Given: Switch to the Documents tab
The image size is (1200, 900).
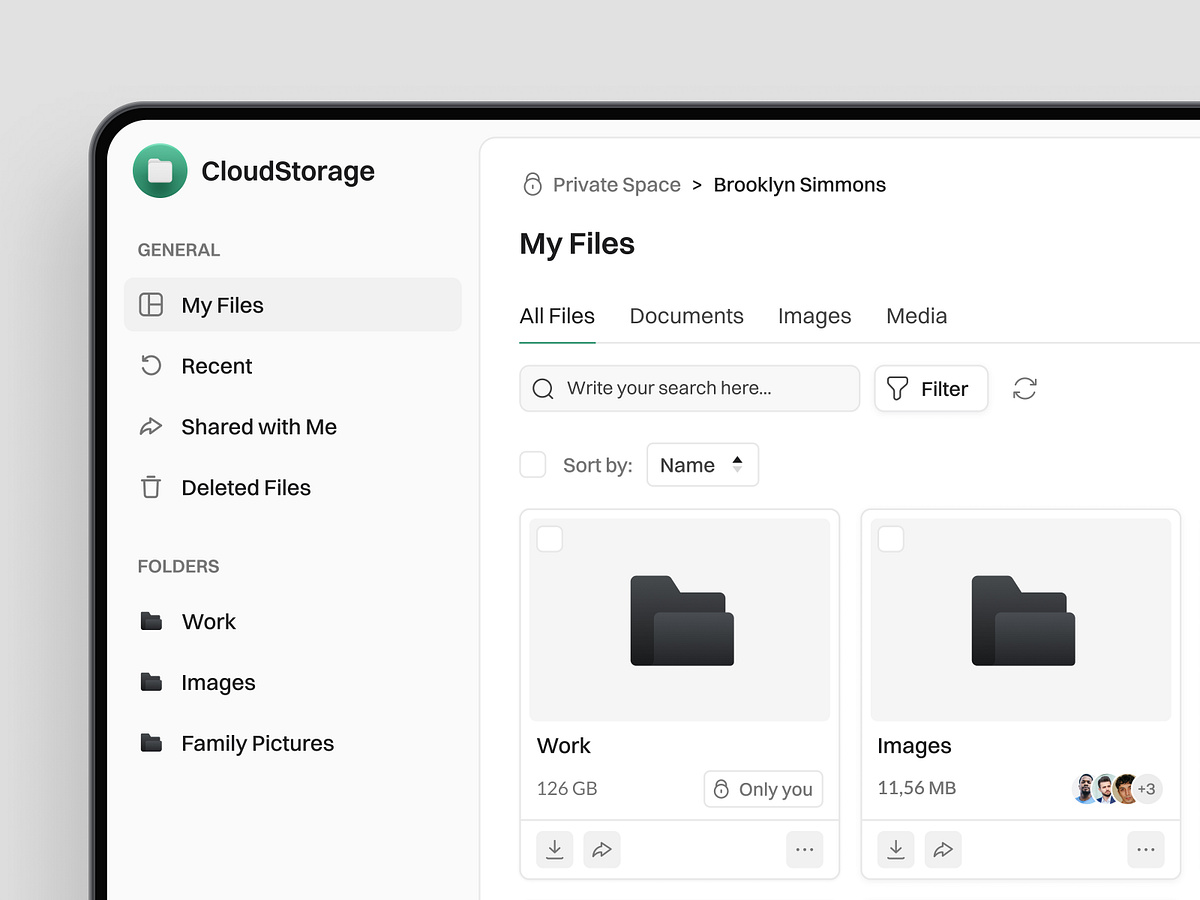Looking at the screenshot, I should (x=686, y=316).
